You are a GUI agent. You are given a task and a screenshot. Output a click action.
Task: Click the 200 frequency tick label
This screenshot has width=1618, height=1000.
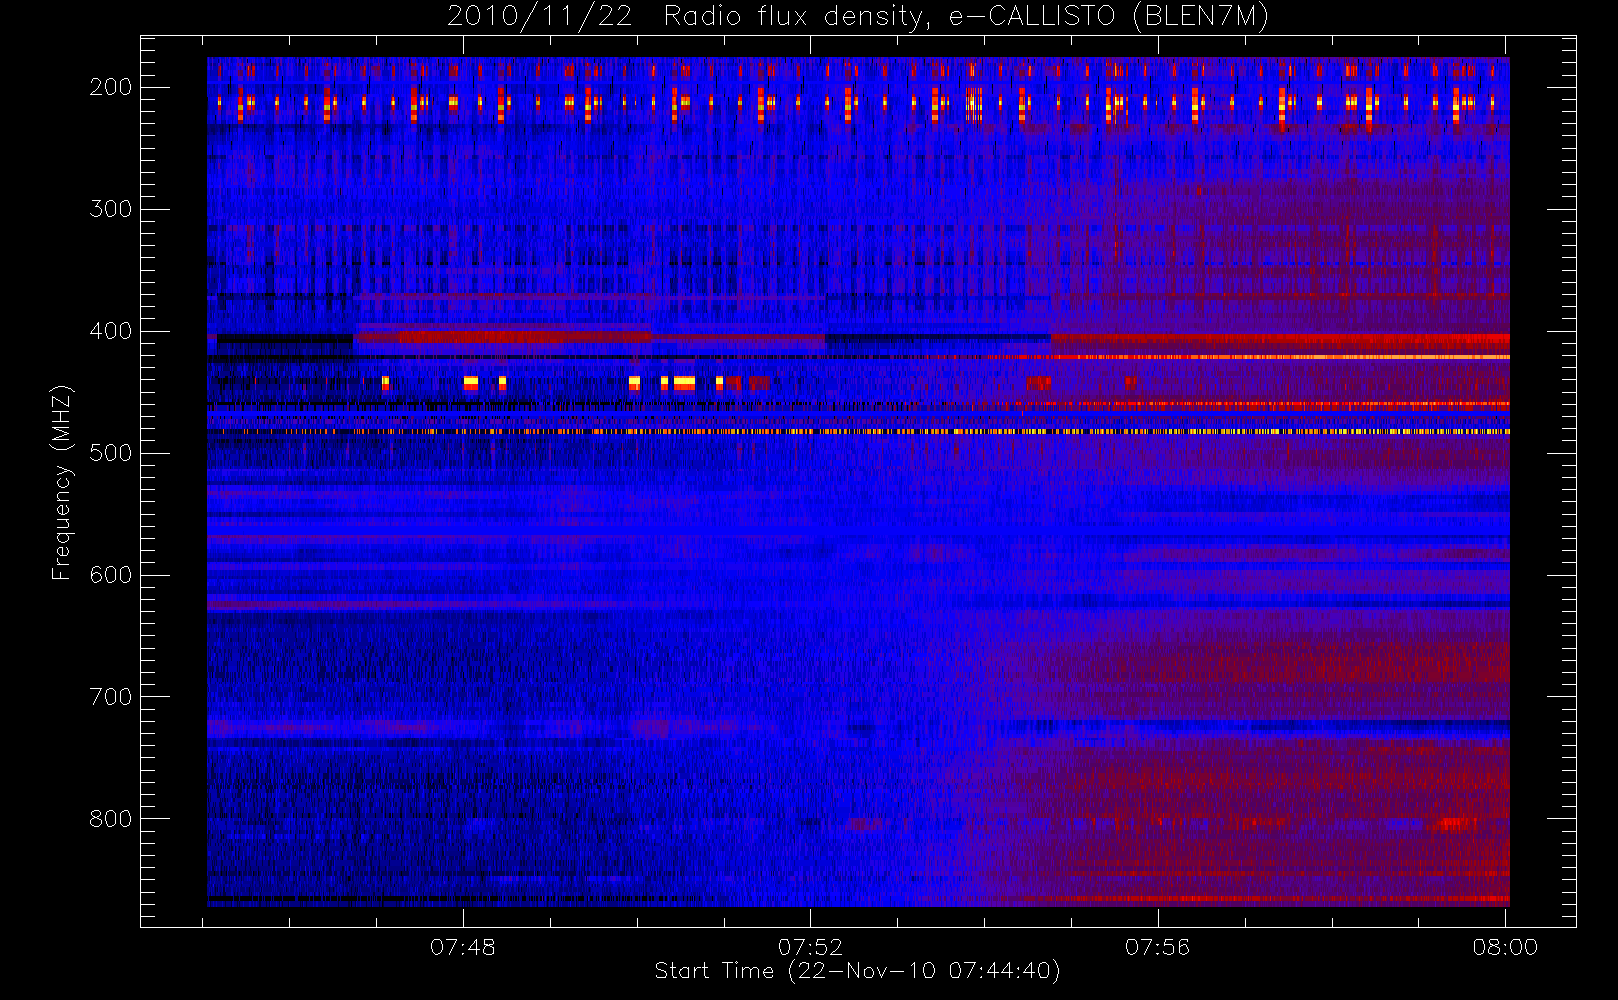111,87
